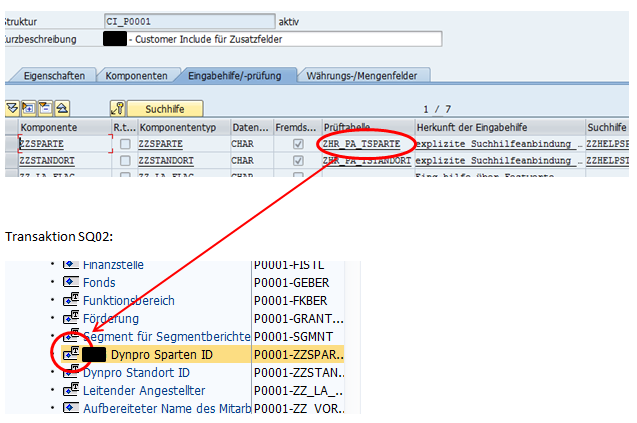Click the icon beside Leitender Angestellter
This screenshot has width=637, height=423.
point(70,390)
